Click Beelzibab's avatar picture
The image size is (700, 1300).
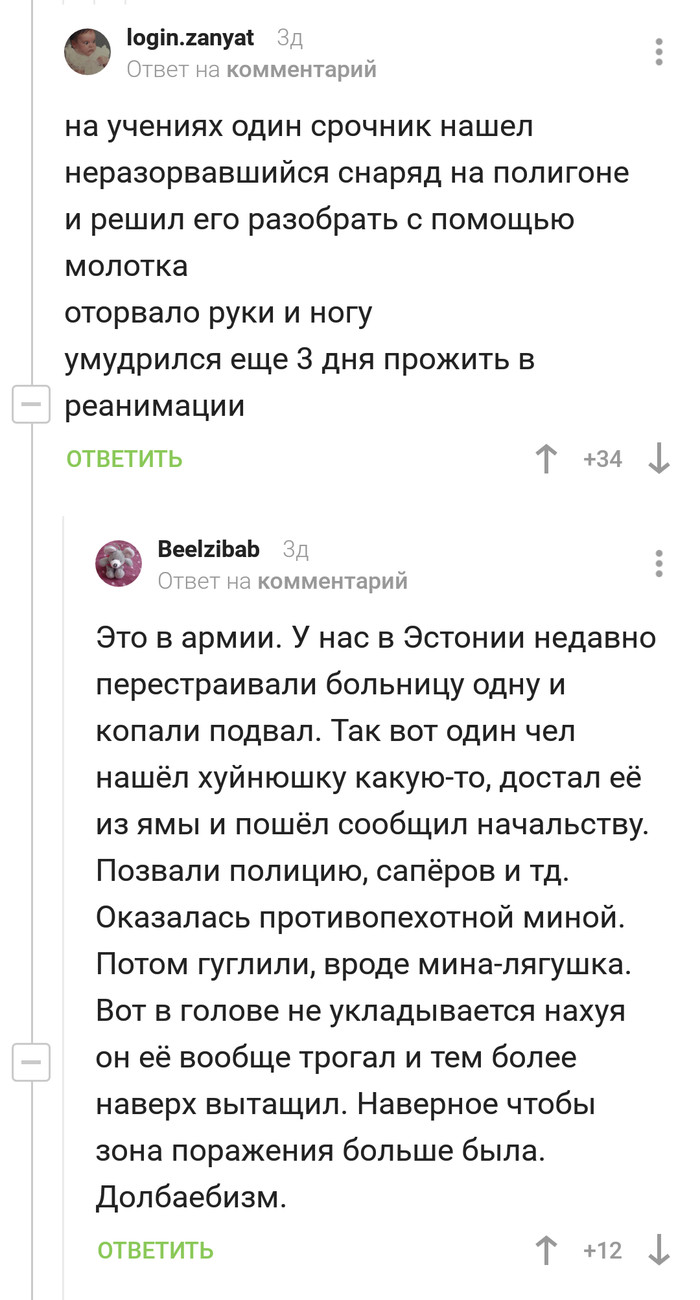point(119,563)
